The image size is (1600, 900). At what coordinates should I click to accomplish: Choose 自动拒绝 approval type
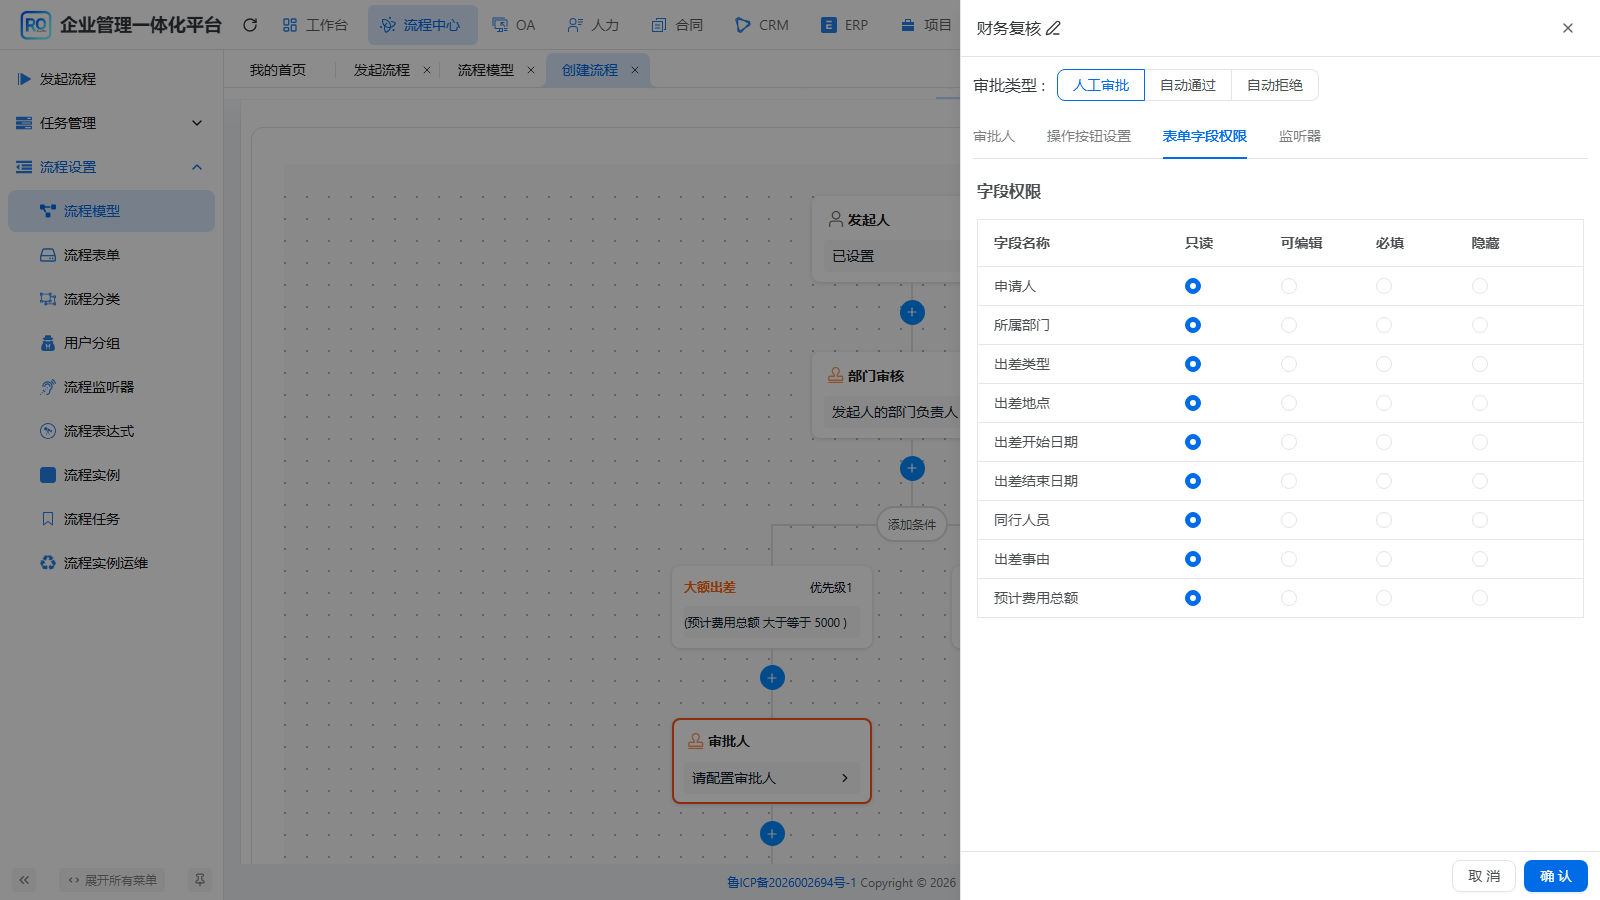point(1275,85)
